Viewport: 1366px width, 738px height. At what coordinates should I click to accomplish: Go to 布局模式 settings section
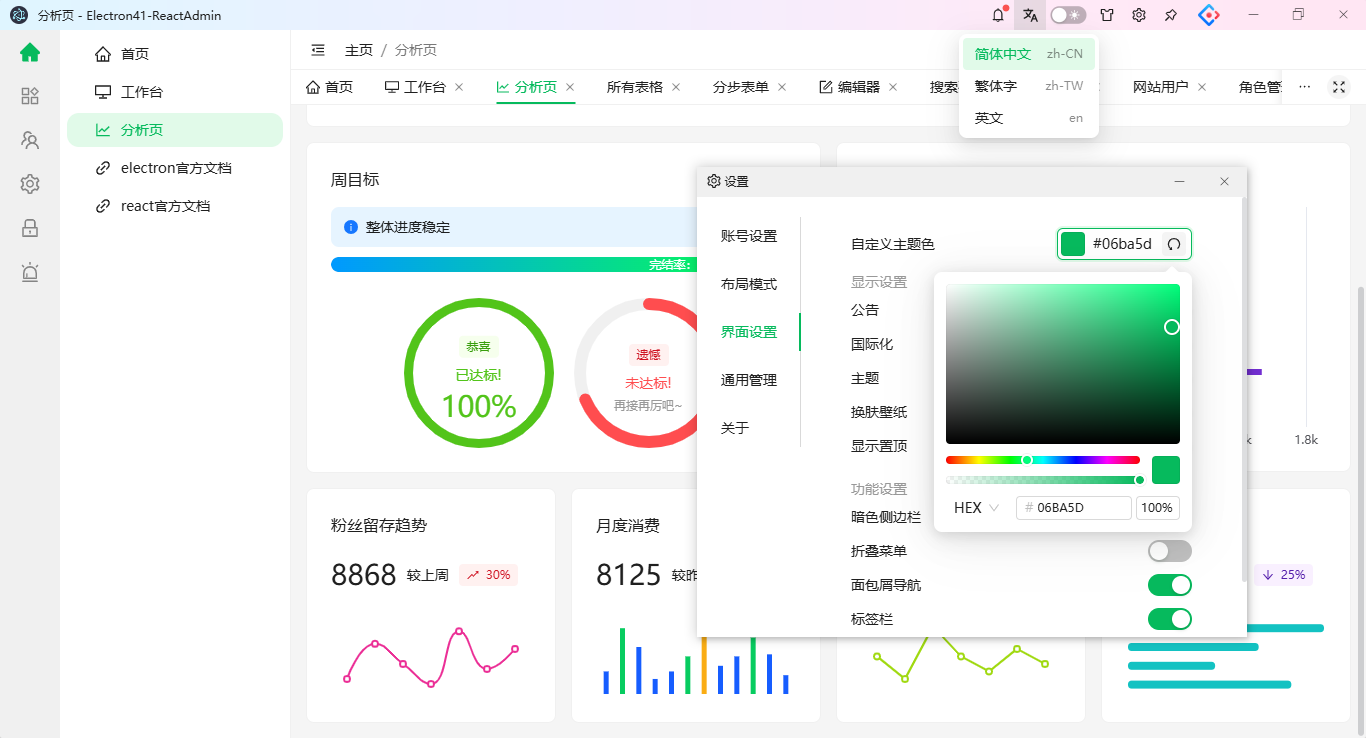pos(749,284)
